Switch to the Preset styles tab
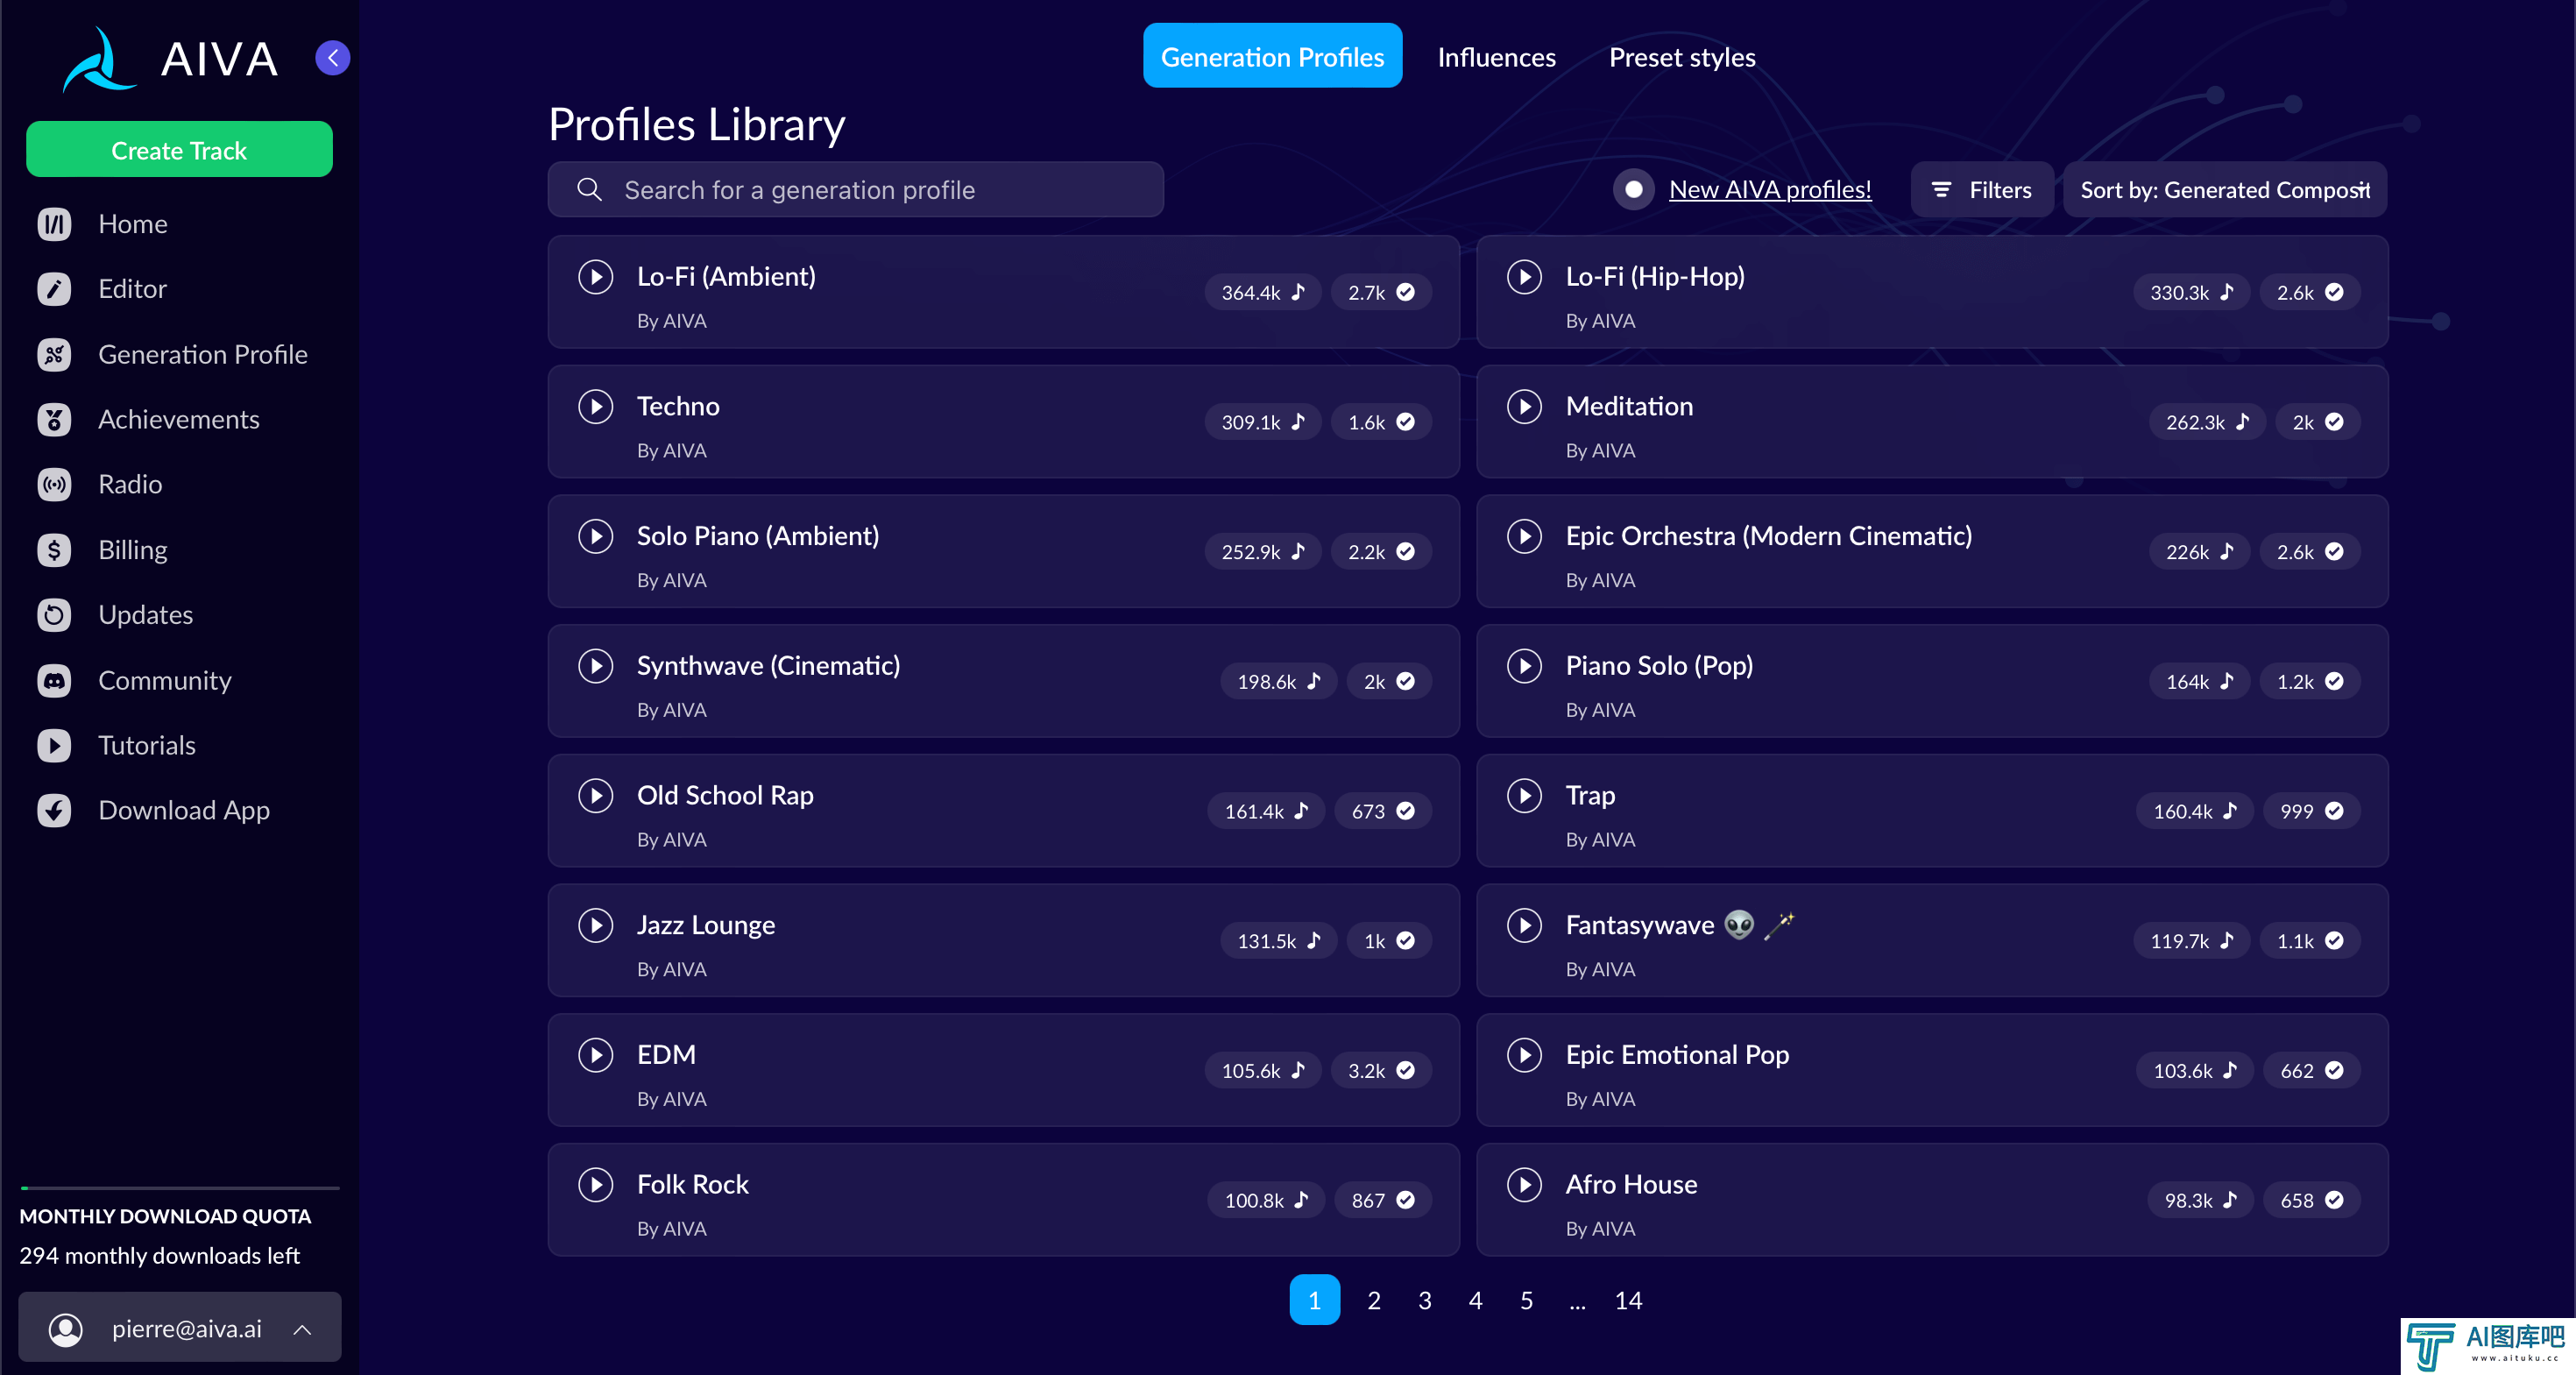The width and height of the screenshot is (2576, 1375). pos(1682,57)
